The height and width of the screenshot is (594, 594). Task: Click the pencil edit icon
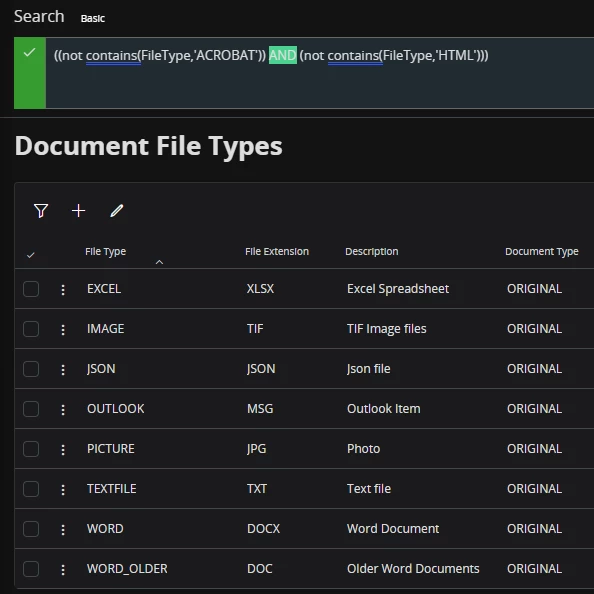coord(117,211)
